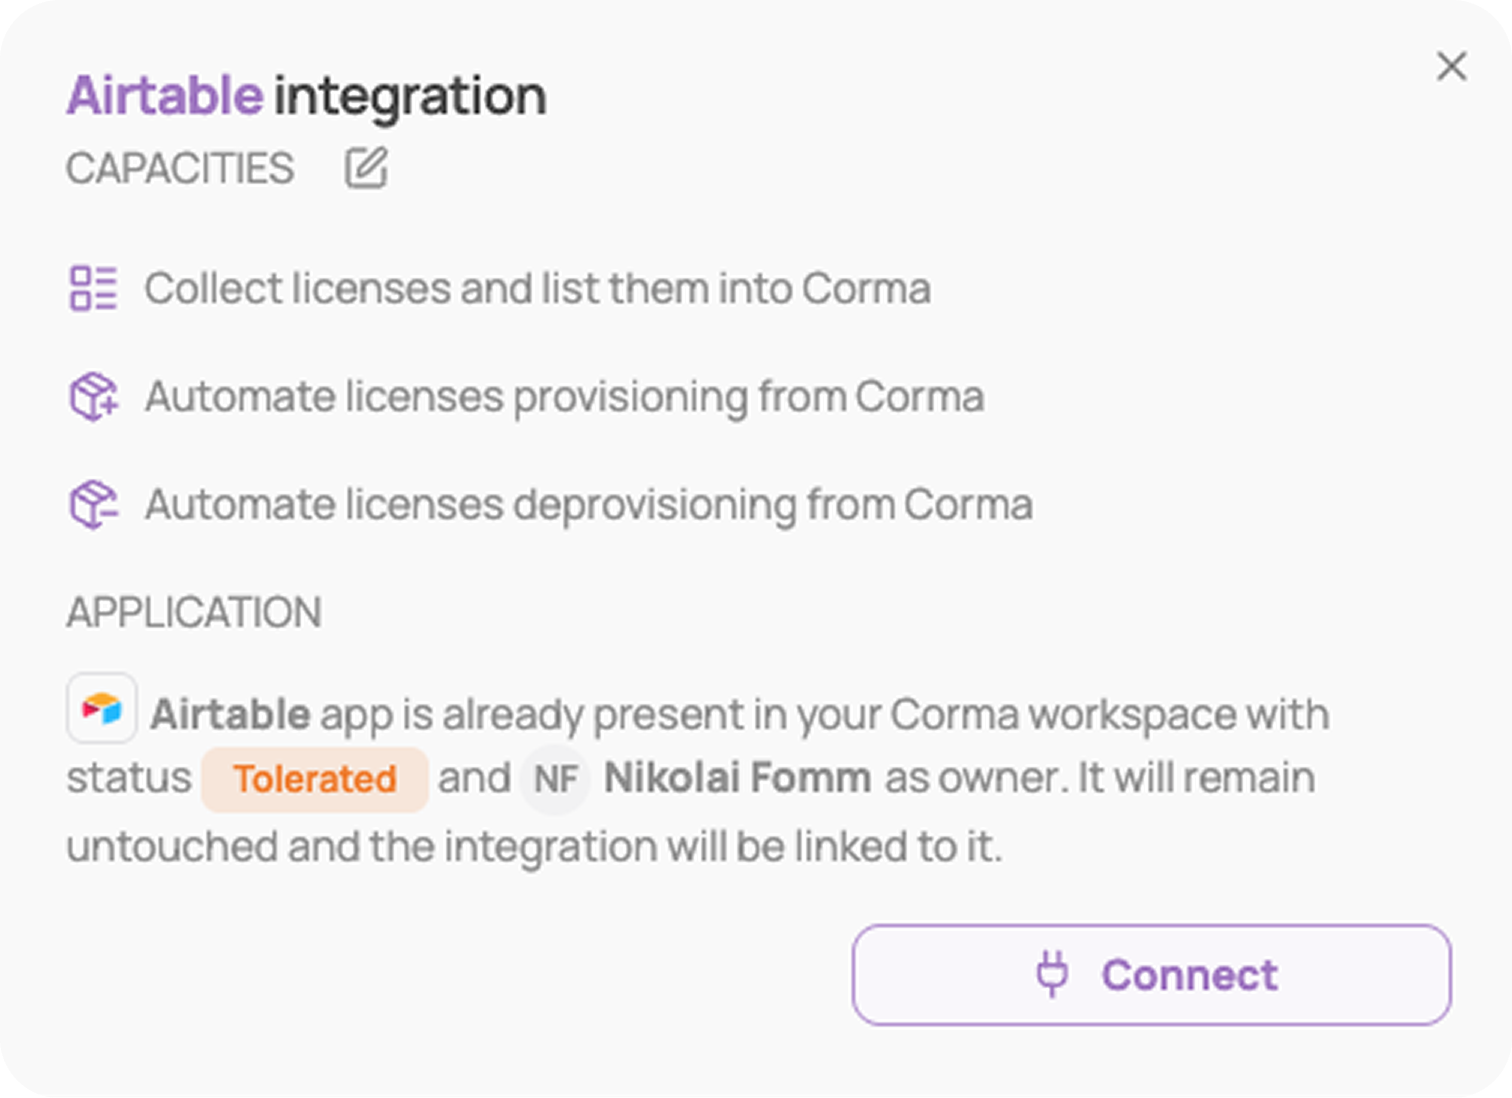Click the word integration in title
Screen dimensions: 1512x1098
coord(410,97)
